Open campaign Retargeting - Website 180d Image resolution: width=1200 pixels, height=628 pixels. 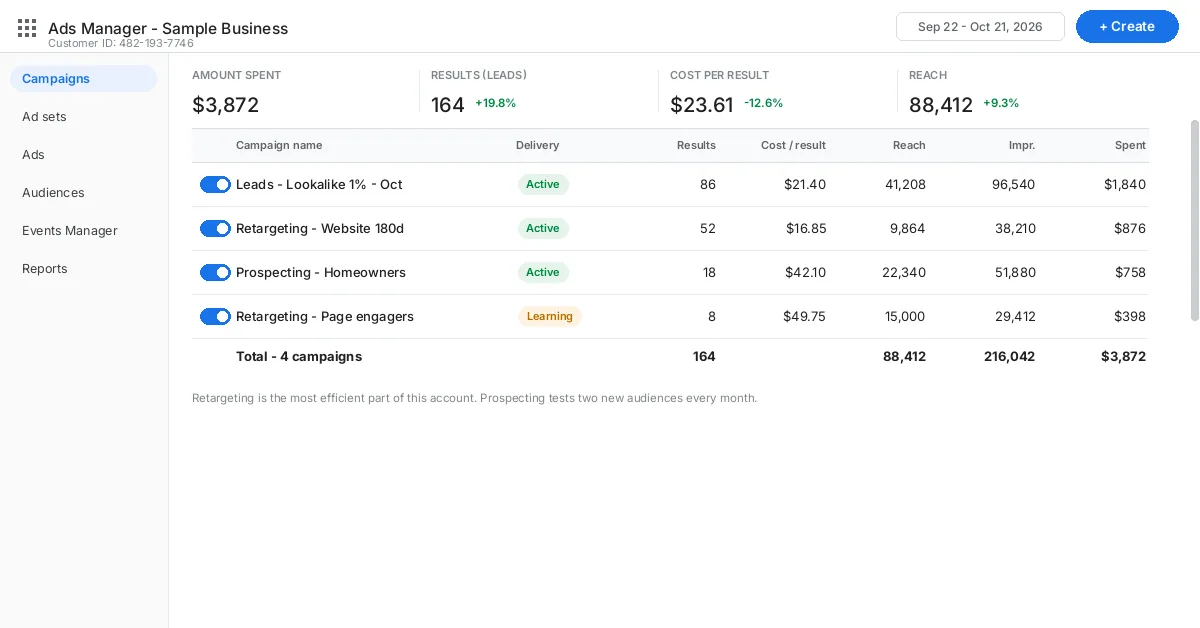point(320,229)
